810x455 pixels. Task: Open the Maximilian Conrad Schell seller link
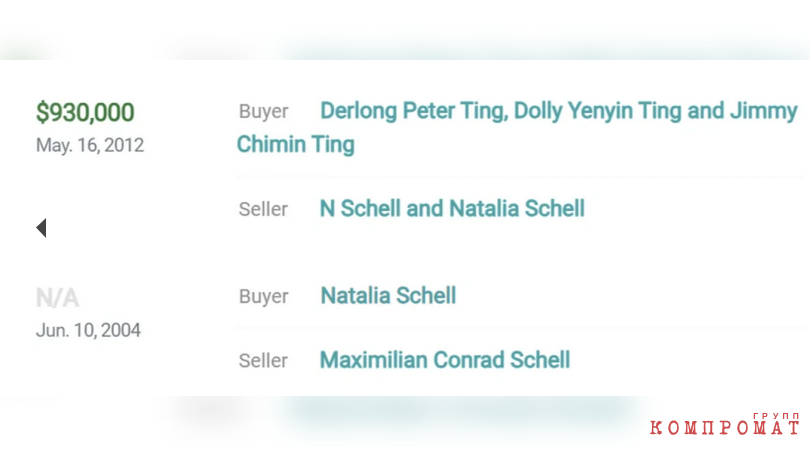click(445, 360)
